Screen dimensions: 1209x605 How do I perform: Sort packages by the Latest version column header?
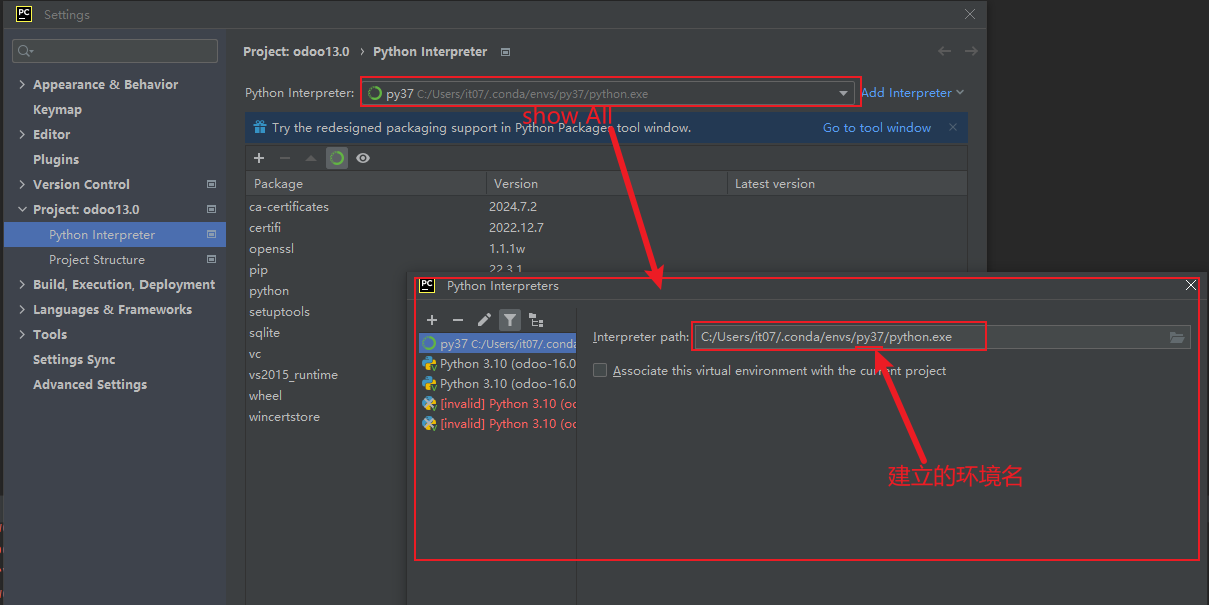pyautogui.click(x=847, y=183)
